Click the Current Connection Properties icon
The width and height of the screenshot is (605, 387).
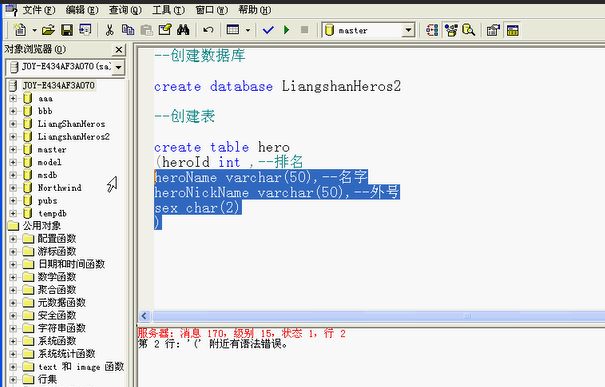tap(493, 30)
